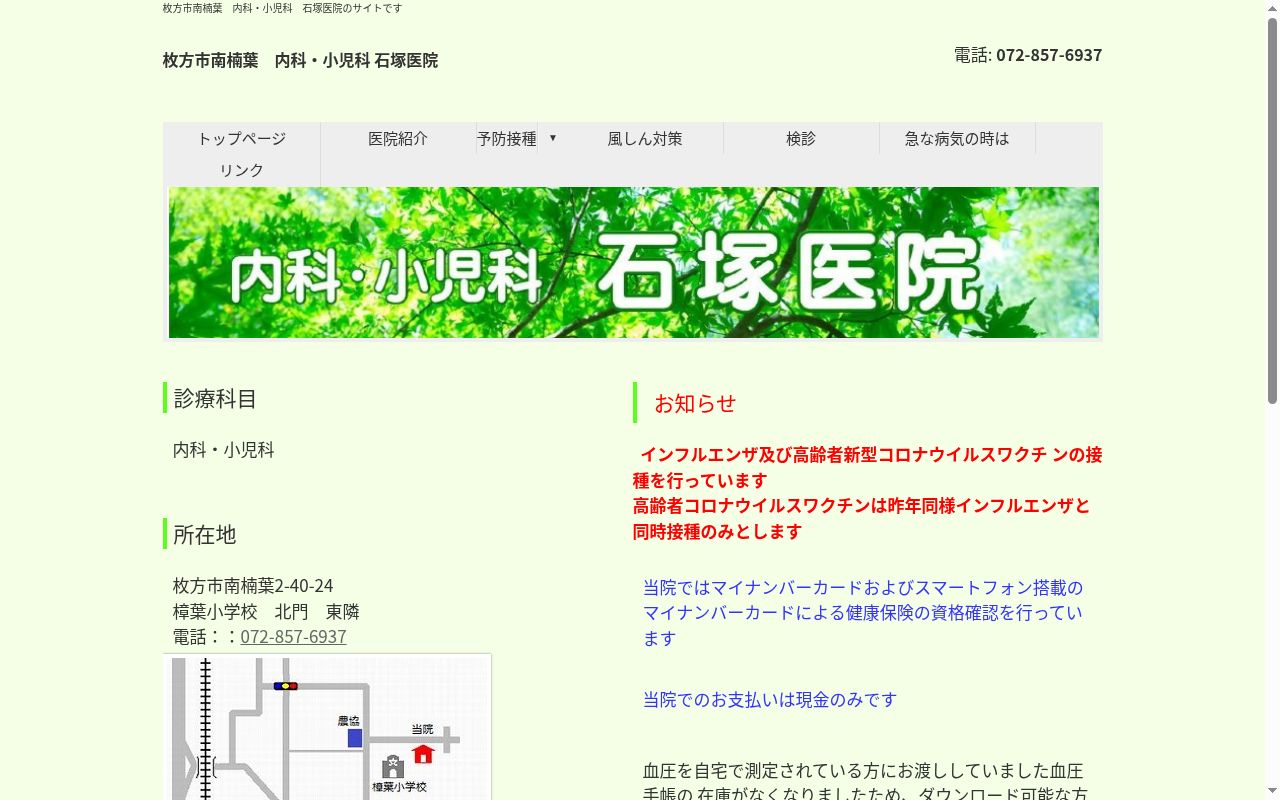
Task: Click the 072-857-6937 phone link under 所在地
Action: click(293, 637)
